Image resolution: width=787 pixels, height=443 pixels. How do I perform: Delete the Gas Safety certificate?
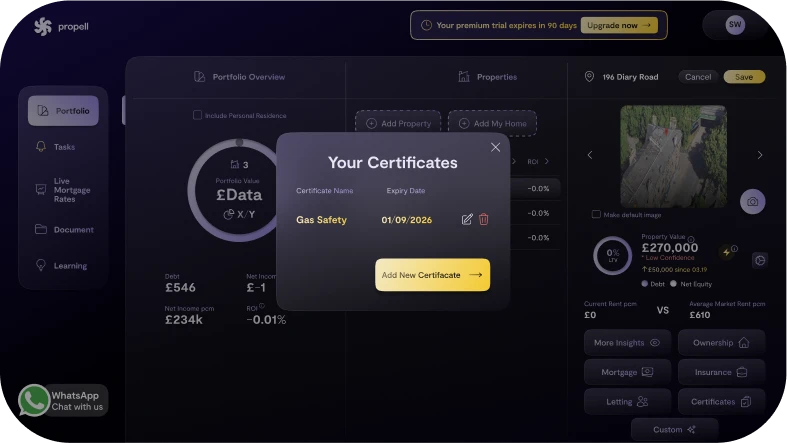pos(484,219)
